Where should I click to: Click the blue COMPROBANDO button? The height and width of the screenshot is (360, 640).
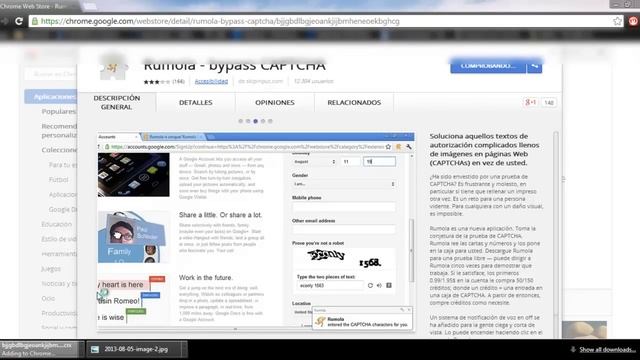pyautogui.click(x=488, y=66)
